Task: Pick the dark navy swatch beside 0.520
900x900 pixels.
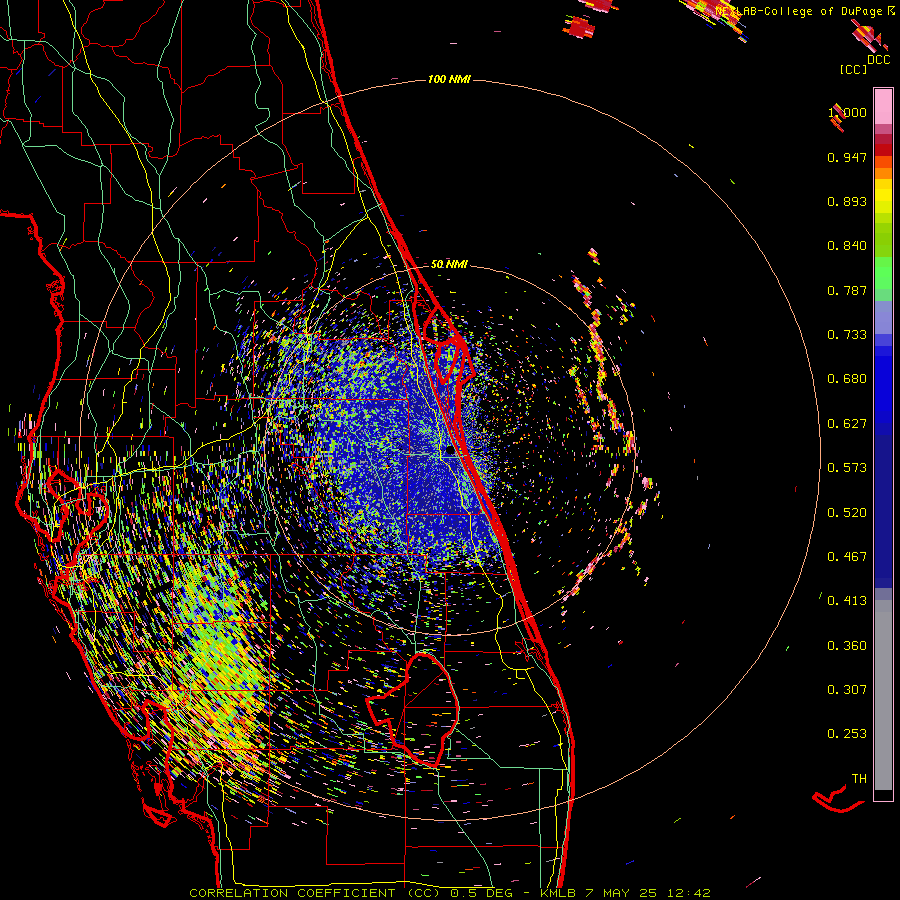Action: point(883,511)
